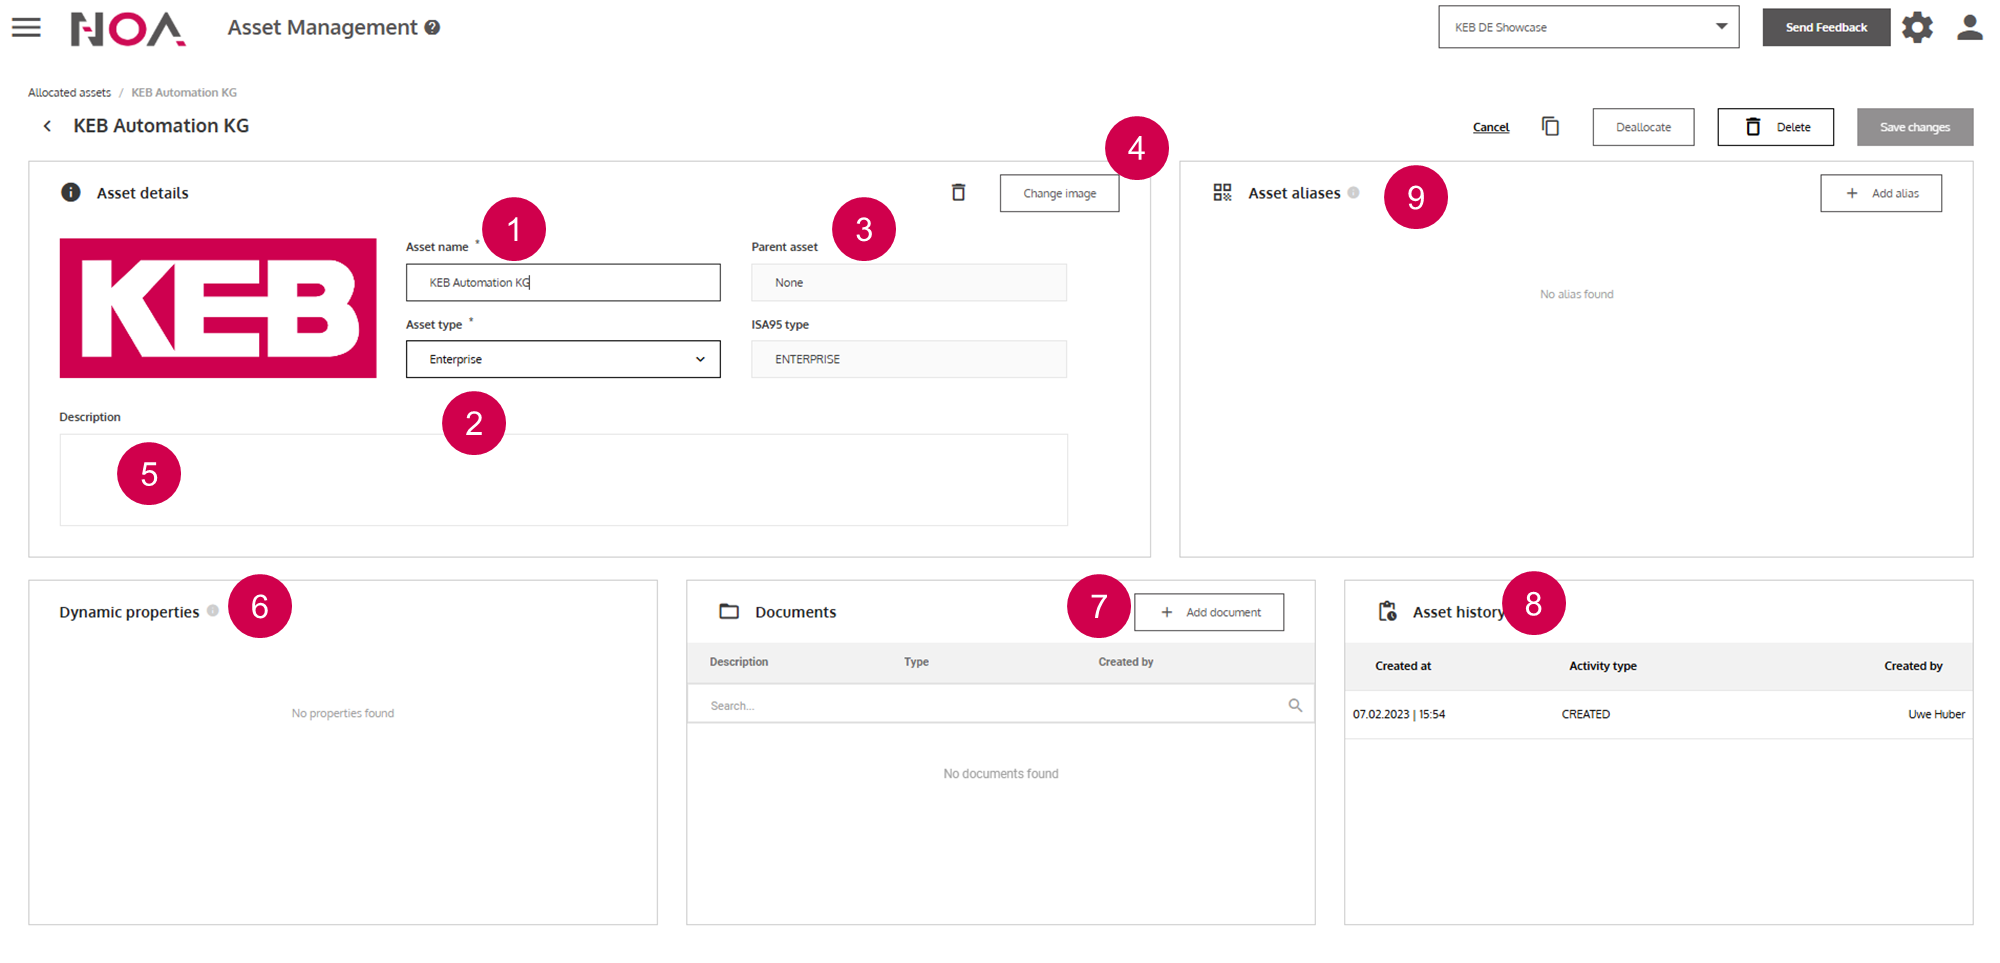The image size is (2000, 963).
Task: Click the Cancel link
Action: [1490, 127]
